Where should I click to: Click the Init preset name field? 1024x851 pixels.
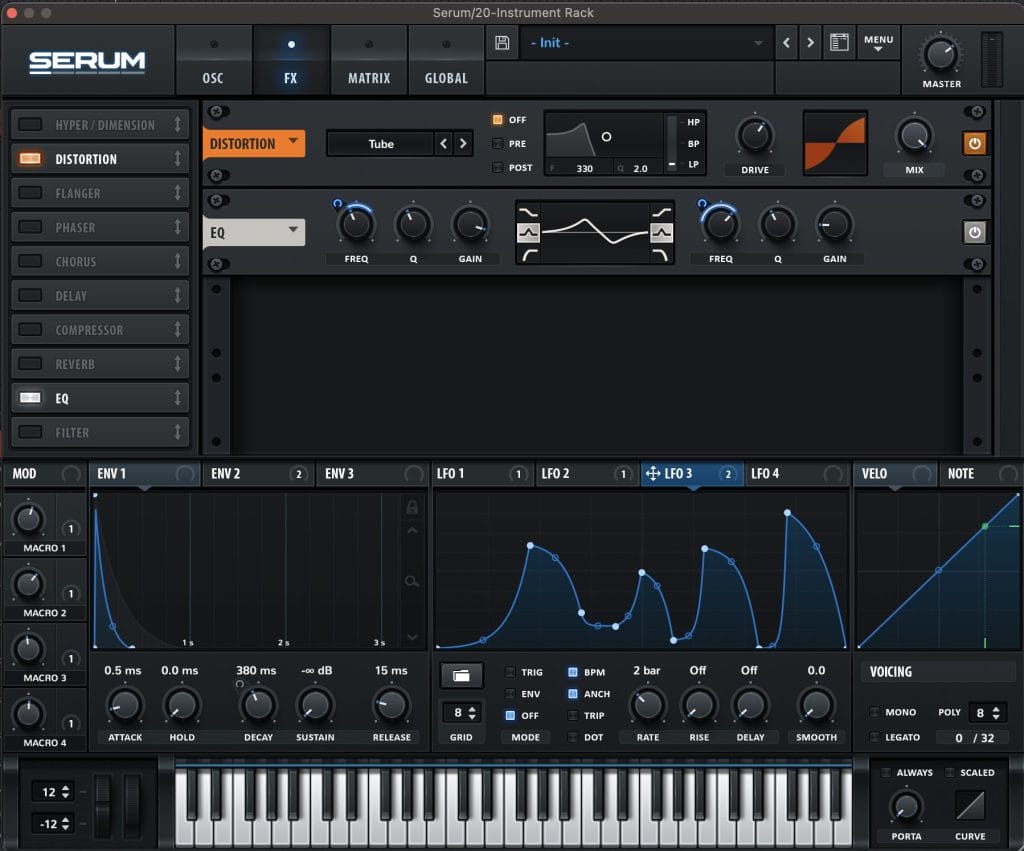[645, 43]
